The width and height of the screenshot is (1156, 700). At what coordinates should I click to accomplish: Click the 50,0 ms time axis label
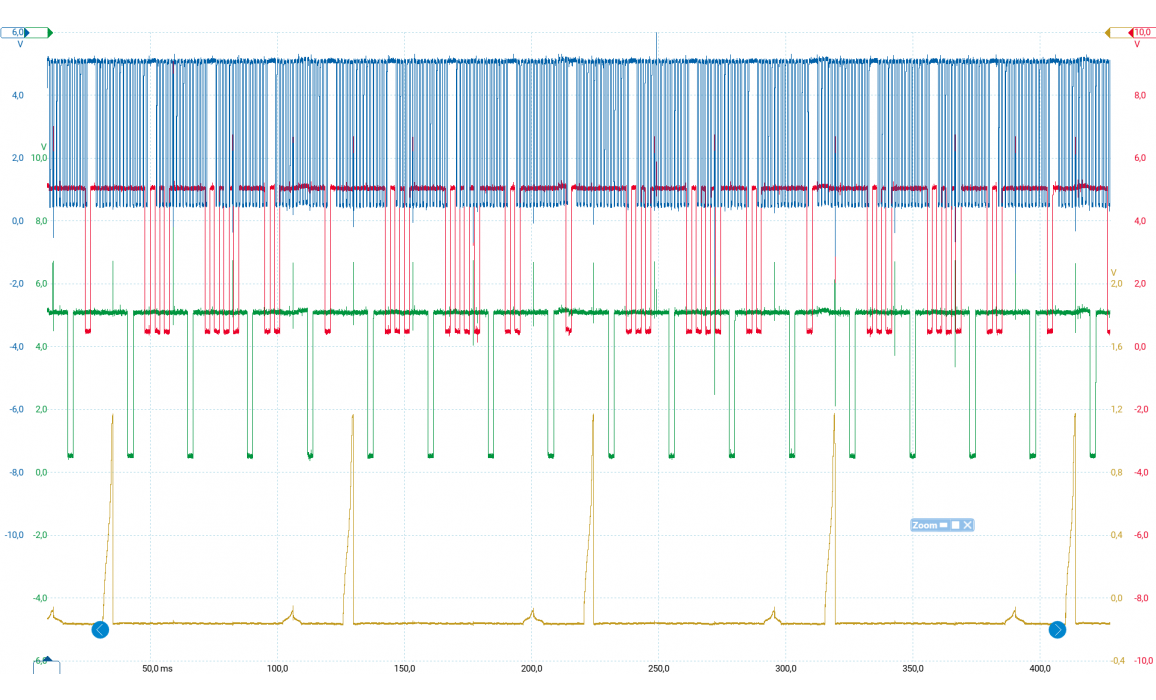pos(157,668)
